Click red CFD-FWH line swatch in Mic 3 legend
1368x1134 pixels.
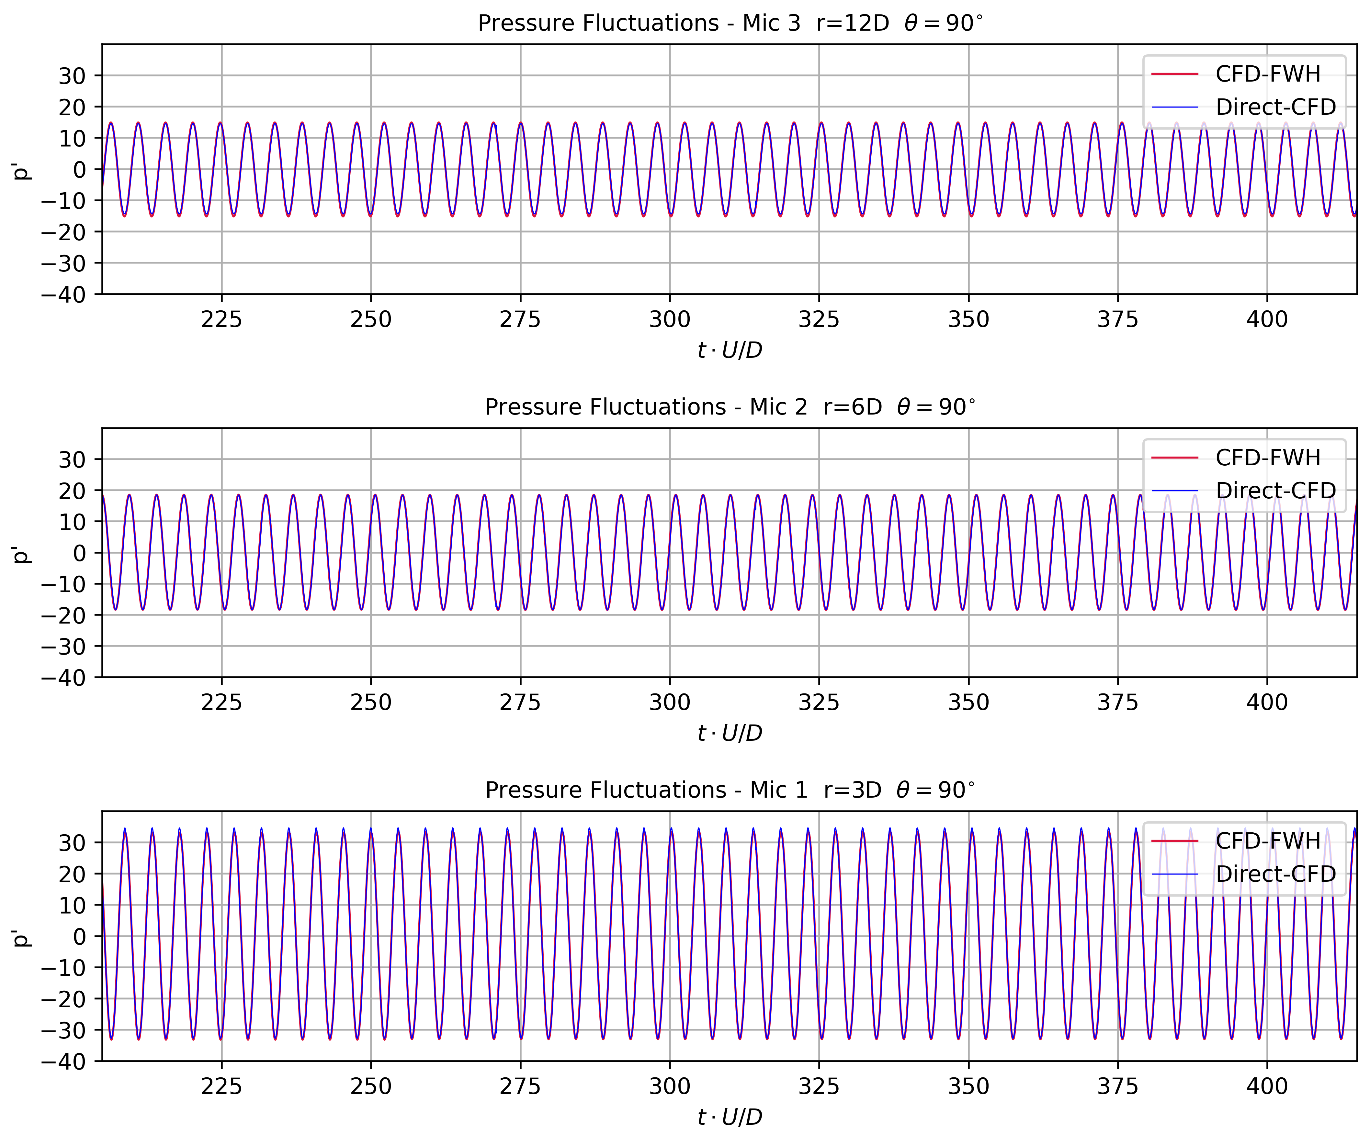pyautogui.click(x=1174, y=74)
